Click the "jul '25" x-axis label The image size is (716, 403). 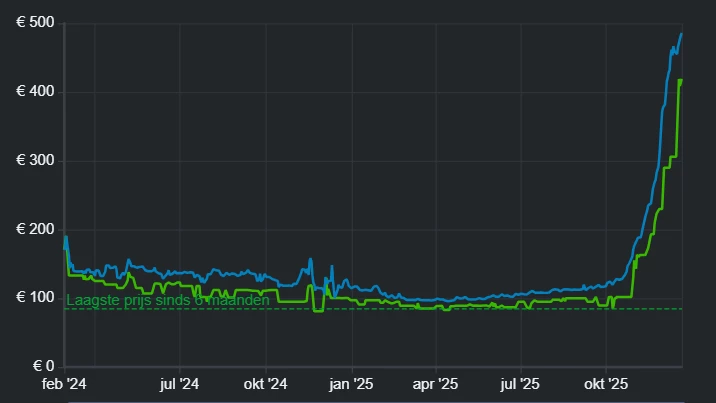(520, 384)
